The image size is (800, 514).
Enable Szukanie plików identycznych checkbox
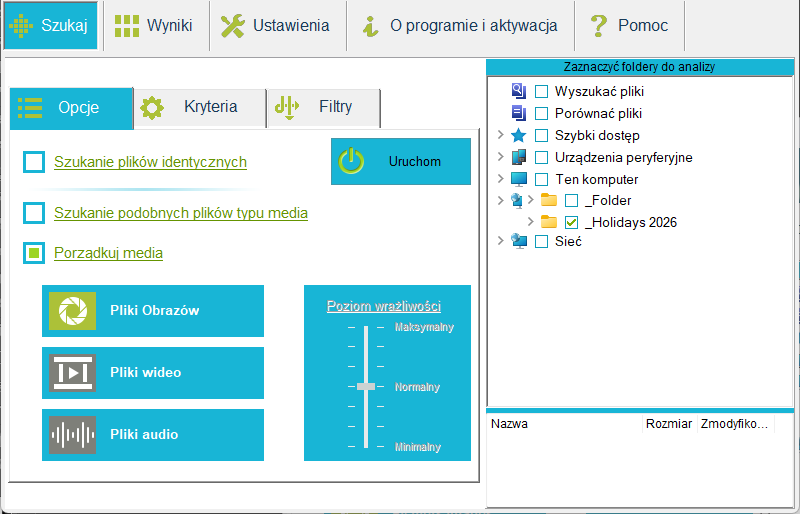pyautogui.click(x=34, y=162)
